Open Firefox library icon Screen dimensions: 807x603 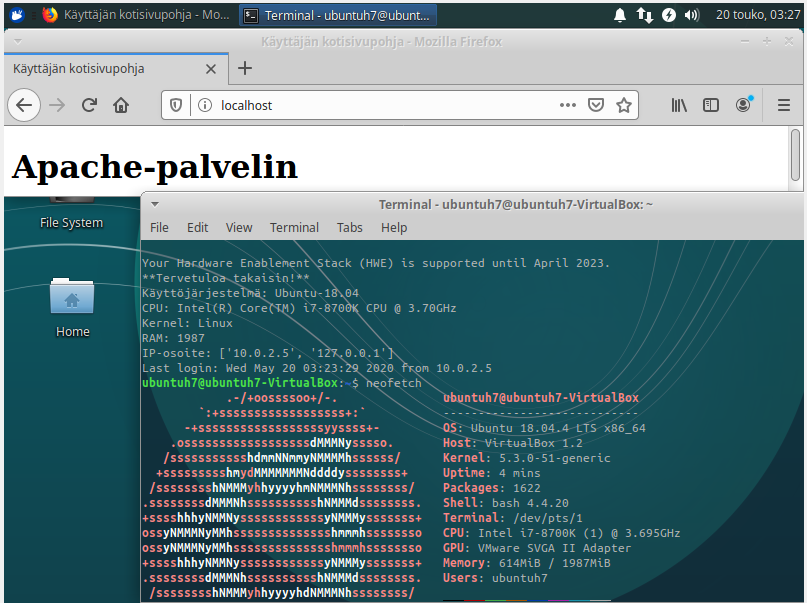(x=680, y=105)
